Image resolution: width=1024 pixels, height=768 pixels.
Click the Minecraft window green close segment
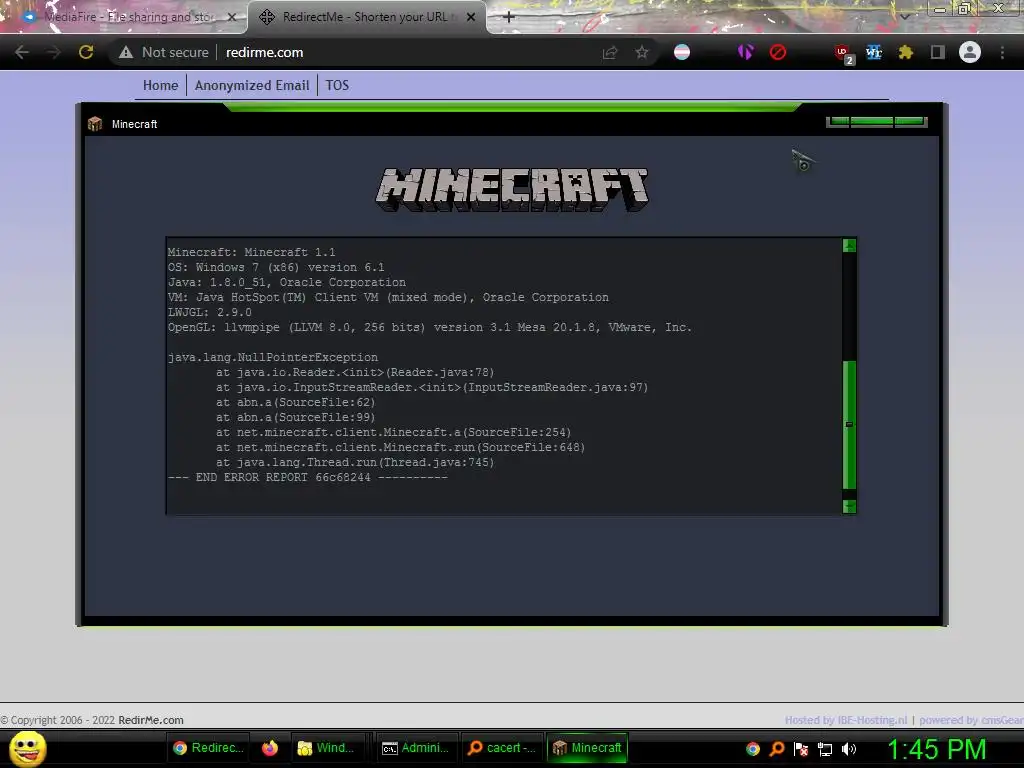pos(910,121)
